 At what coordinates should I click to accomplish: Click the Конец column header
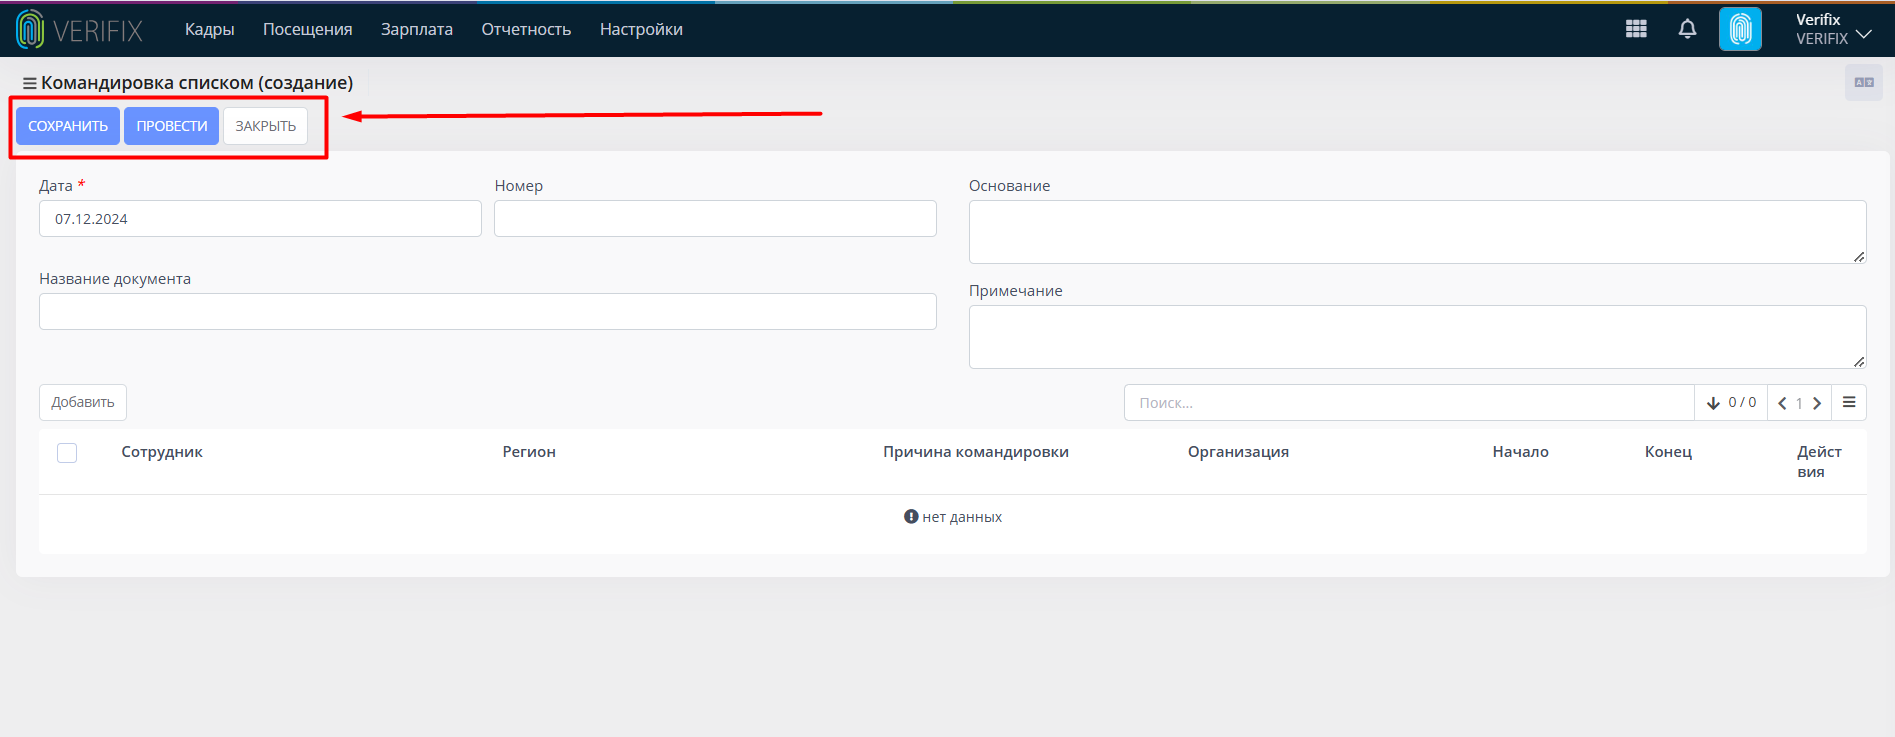[x=1668, y=452]
